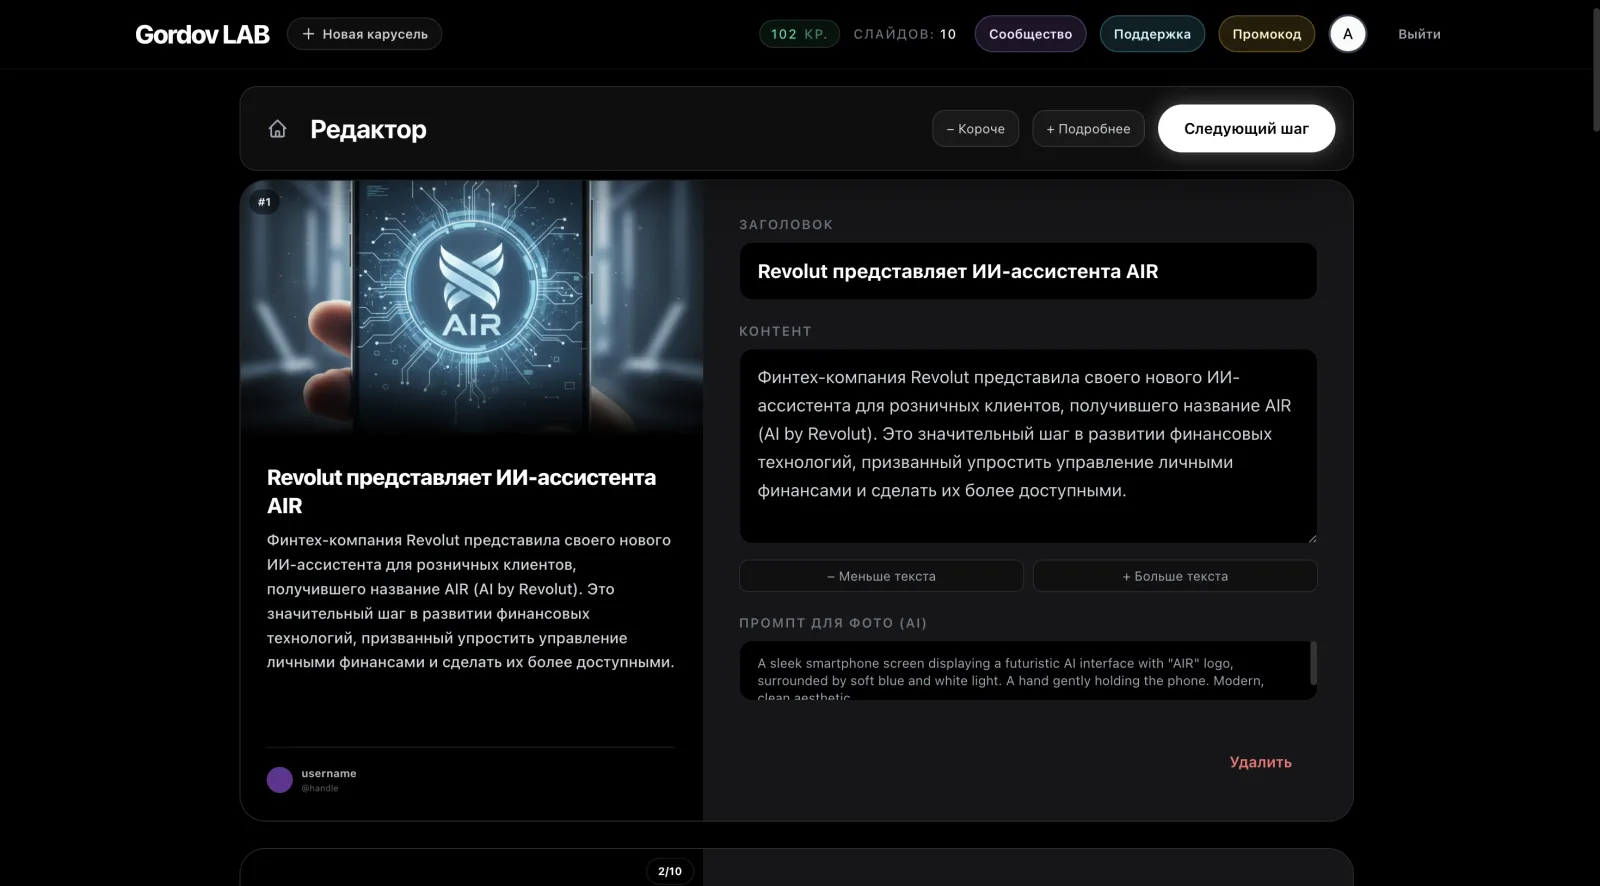Open the Поддержка page
Screen dimensions: 1600x886
[1152, 34]
